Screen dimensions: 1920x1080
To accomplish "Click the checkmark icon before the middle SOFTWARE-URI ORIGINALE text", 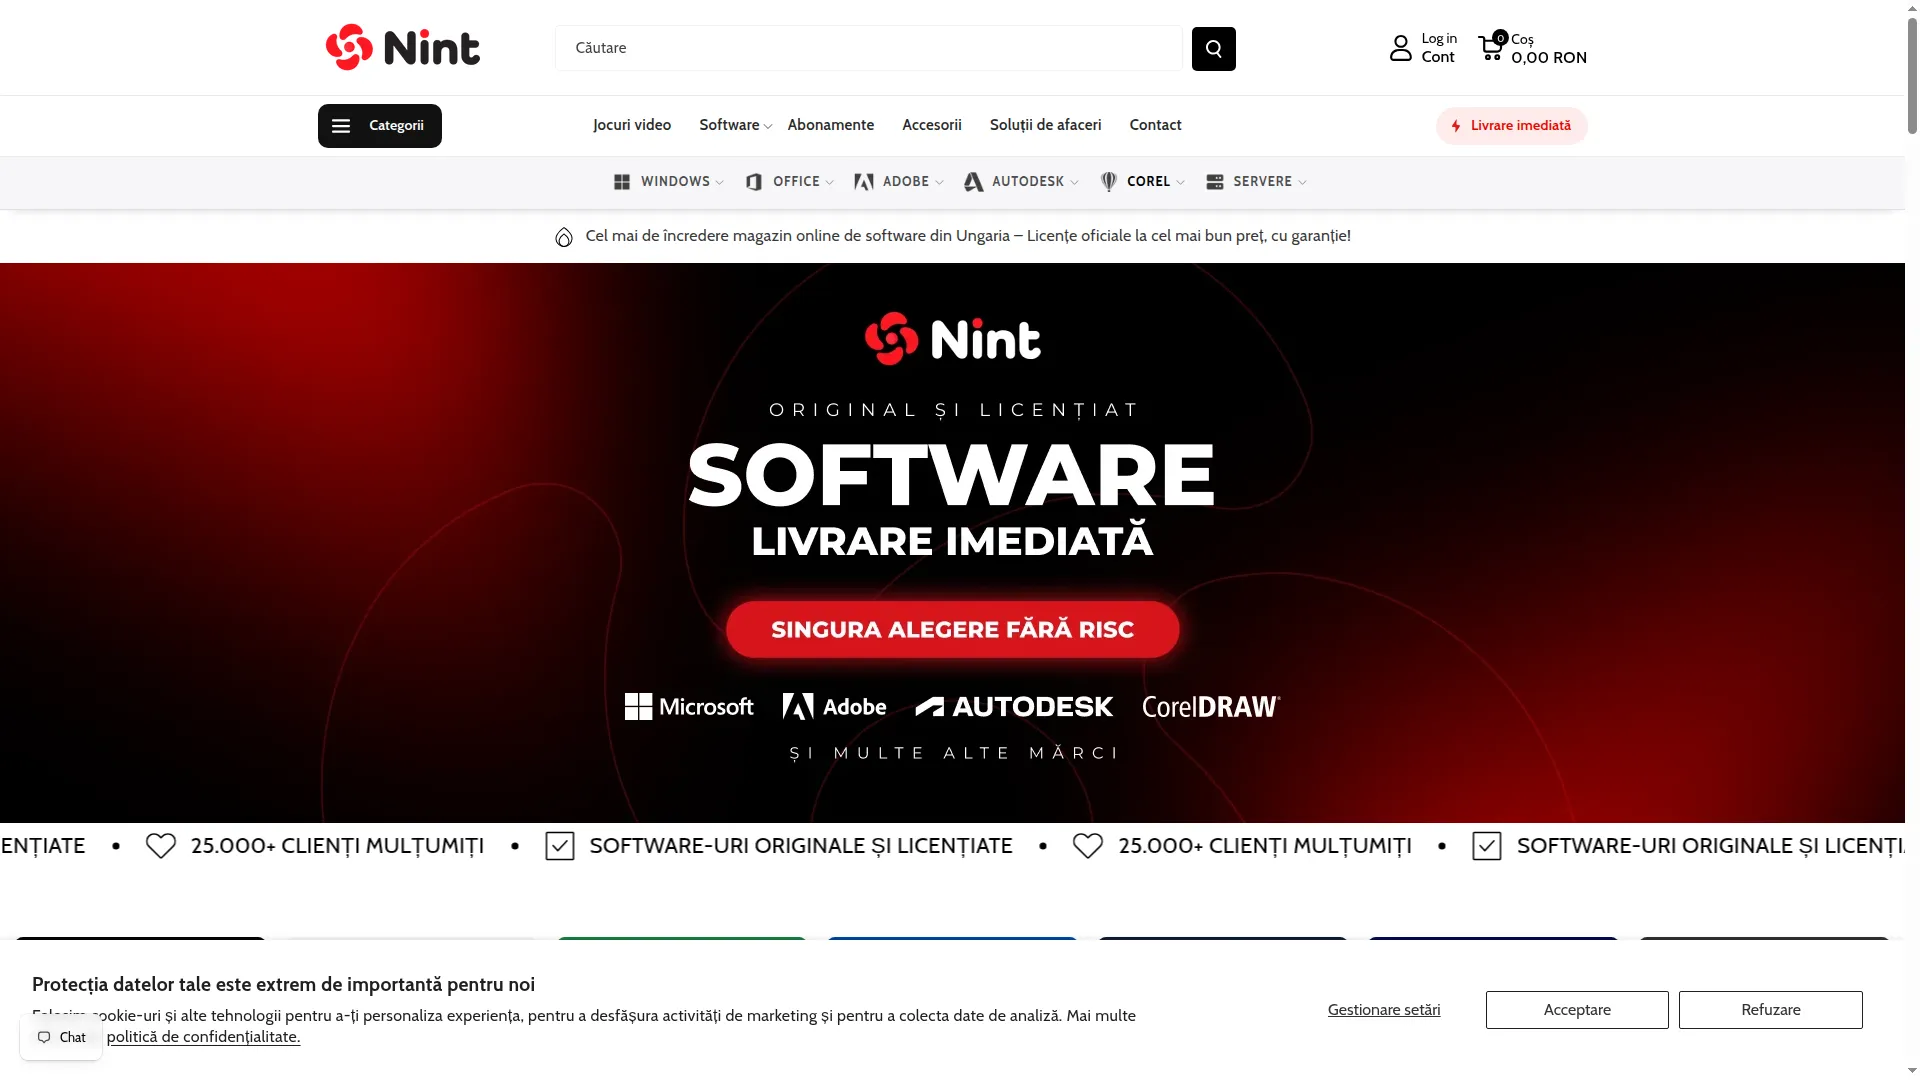I will pyautogui.click(x=560, y=846).
